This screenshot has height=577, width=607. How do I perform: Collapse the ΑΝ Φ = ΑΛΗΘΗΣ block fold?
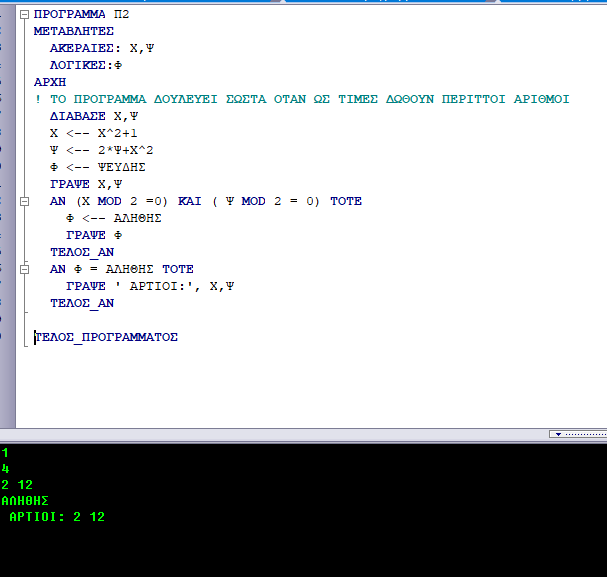[25, 269]
